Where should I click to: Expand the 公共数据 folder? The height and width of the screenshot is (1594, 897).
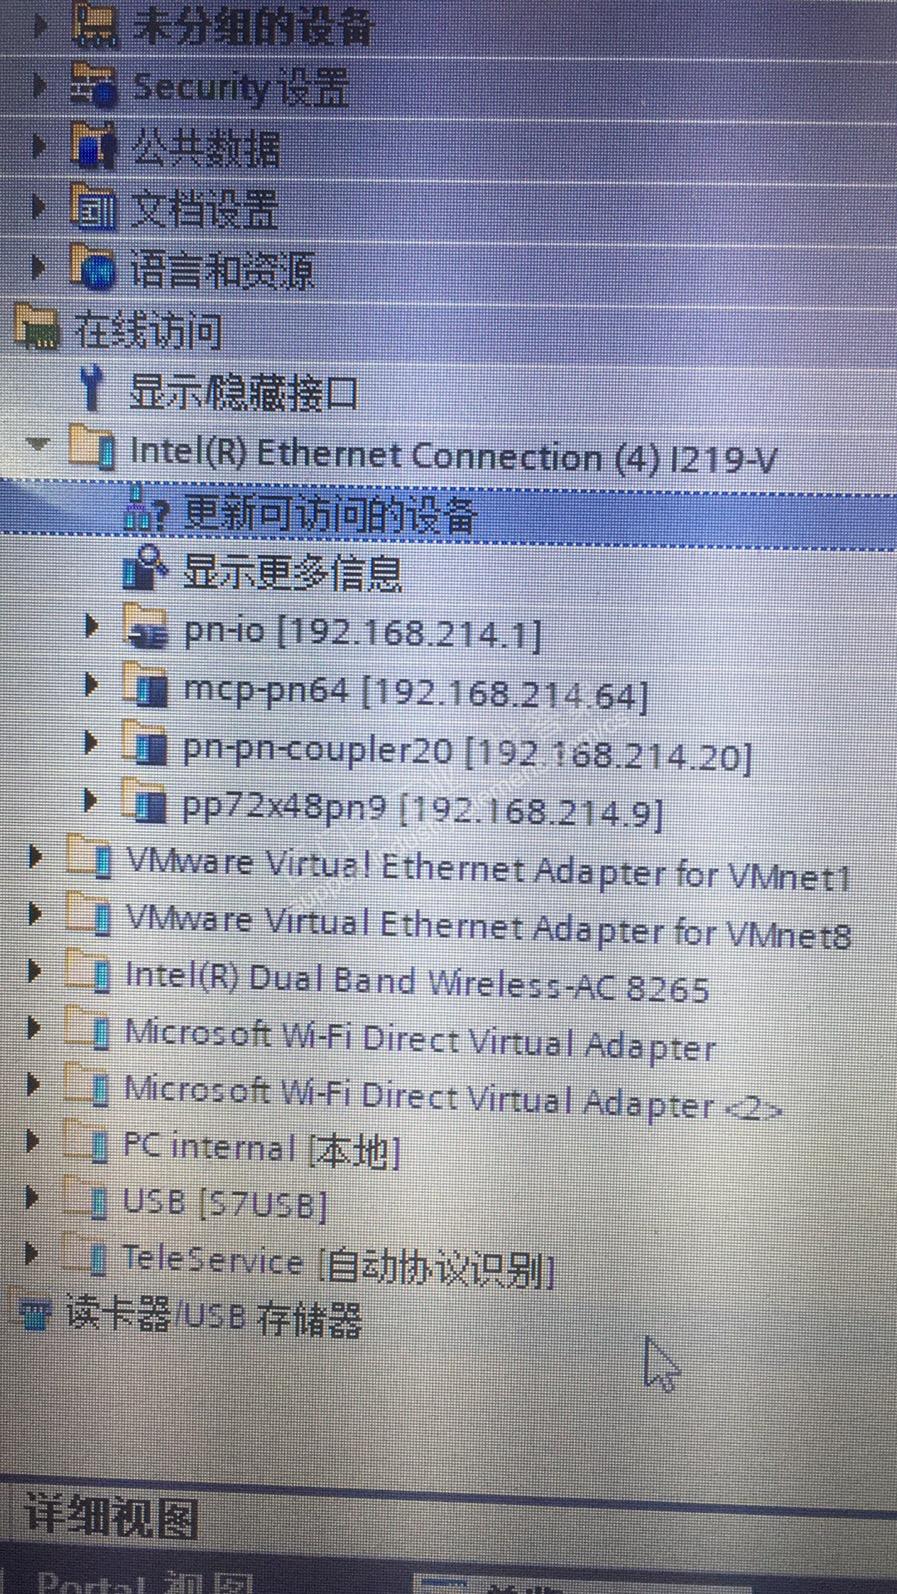pyautogui.click(x=39, y=147)
